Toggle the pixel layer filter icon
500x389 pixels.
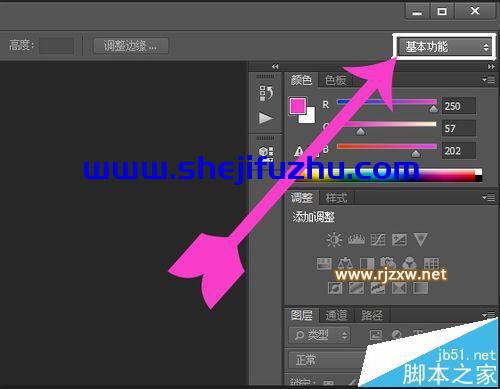coord(376,334)
